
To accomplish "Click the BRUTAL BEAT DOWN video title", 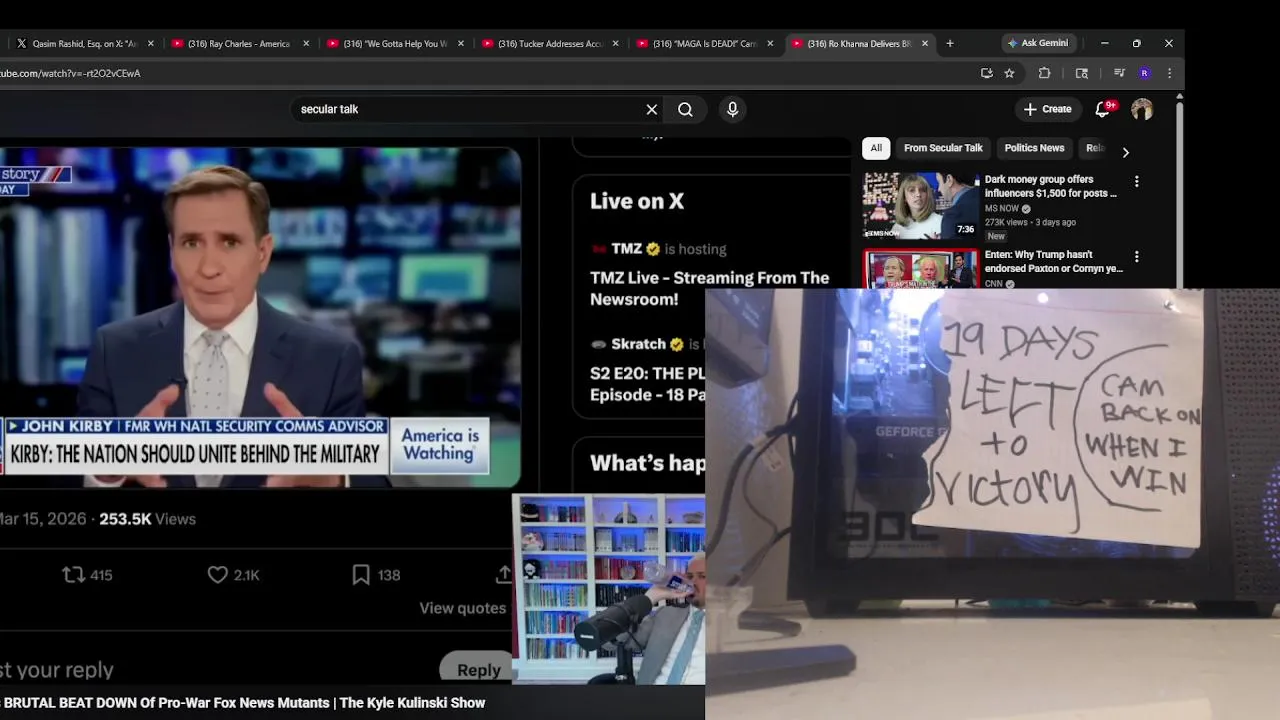I will [x=243, y=703].
